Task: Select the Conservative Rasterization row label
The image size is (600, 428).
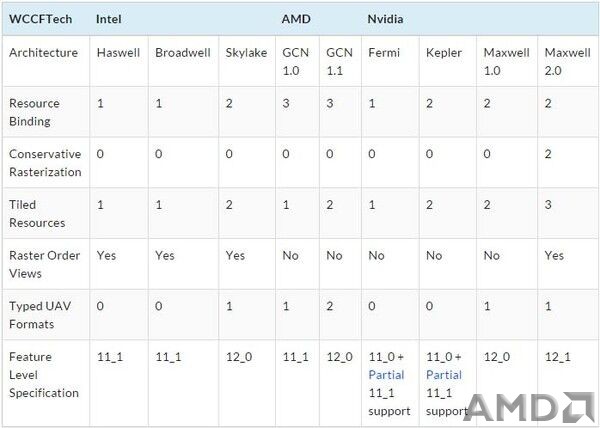Action: 45,163
